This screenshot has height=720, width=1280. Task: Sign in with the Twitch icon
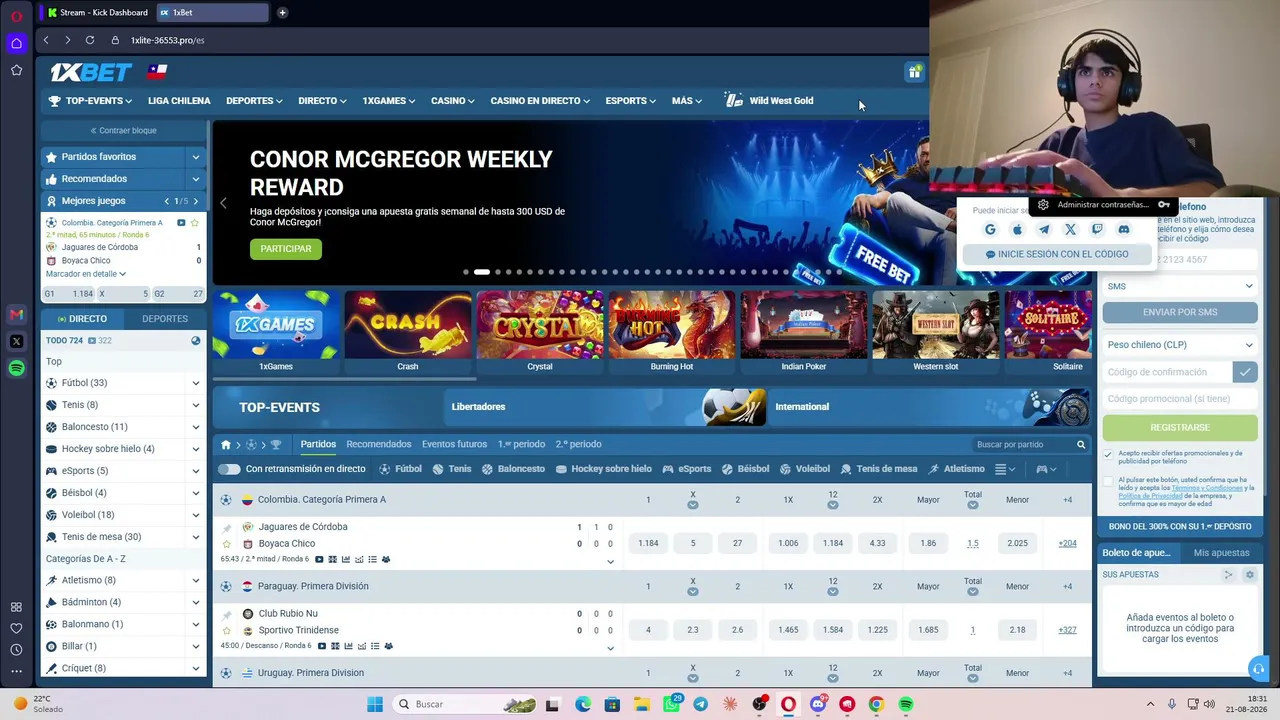click(1097, 229)
